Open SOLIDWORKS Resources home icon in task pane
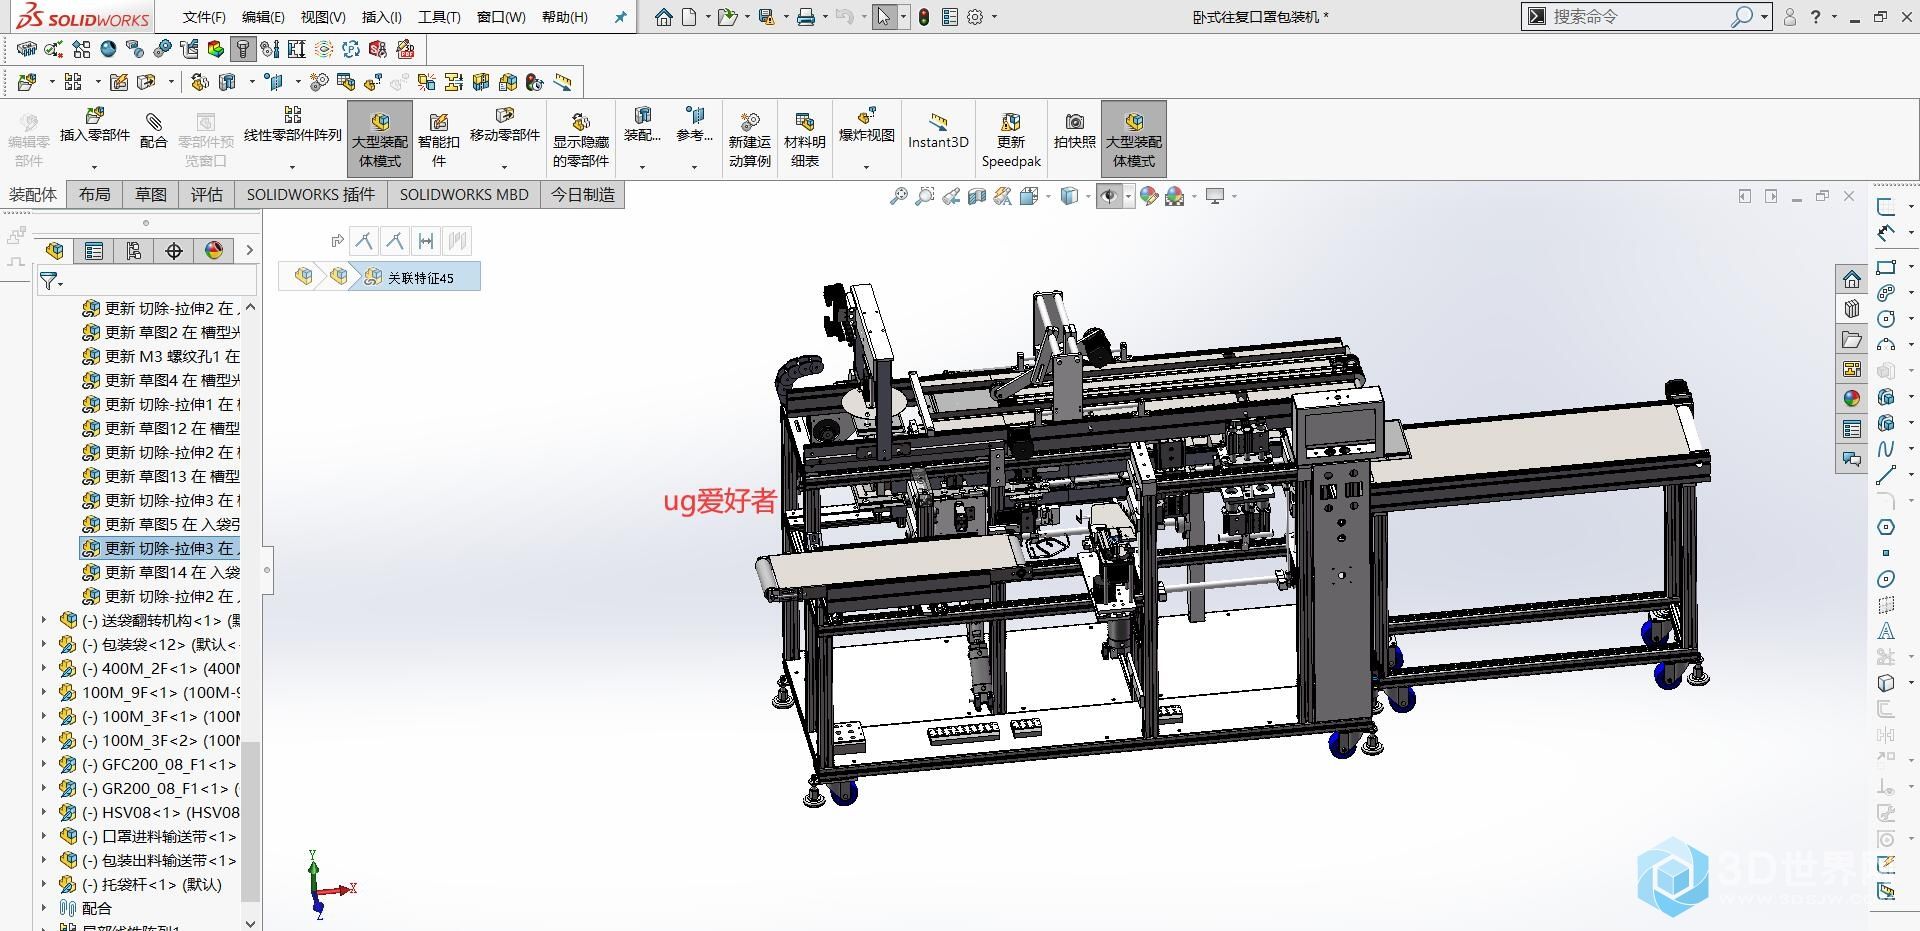 1852,279
